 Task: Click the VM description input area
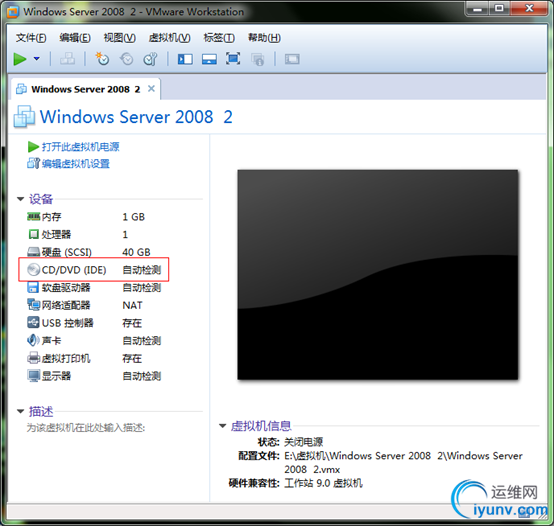point(86,428)
